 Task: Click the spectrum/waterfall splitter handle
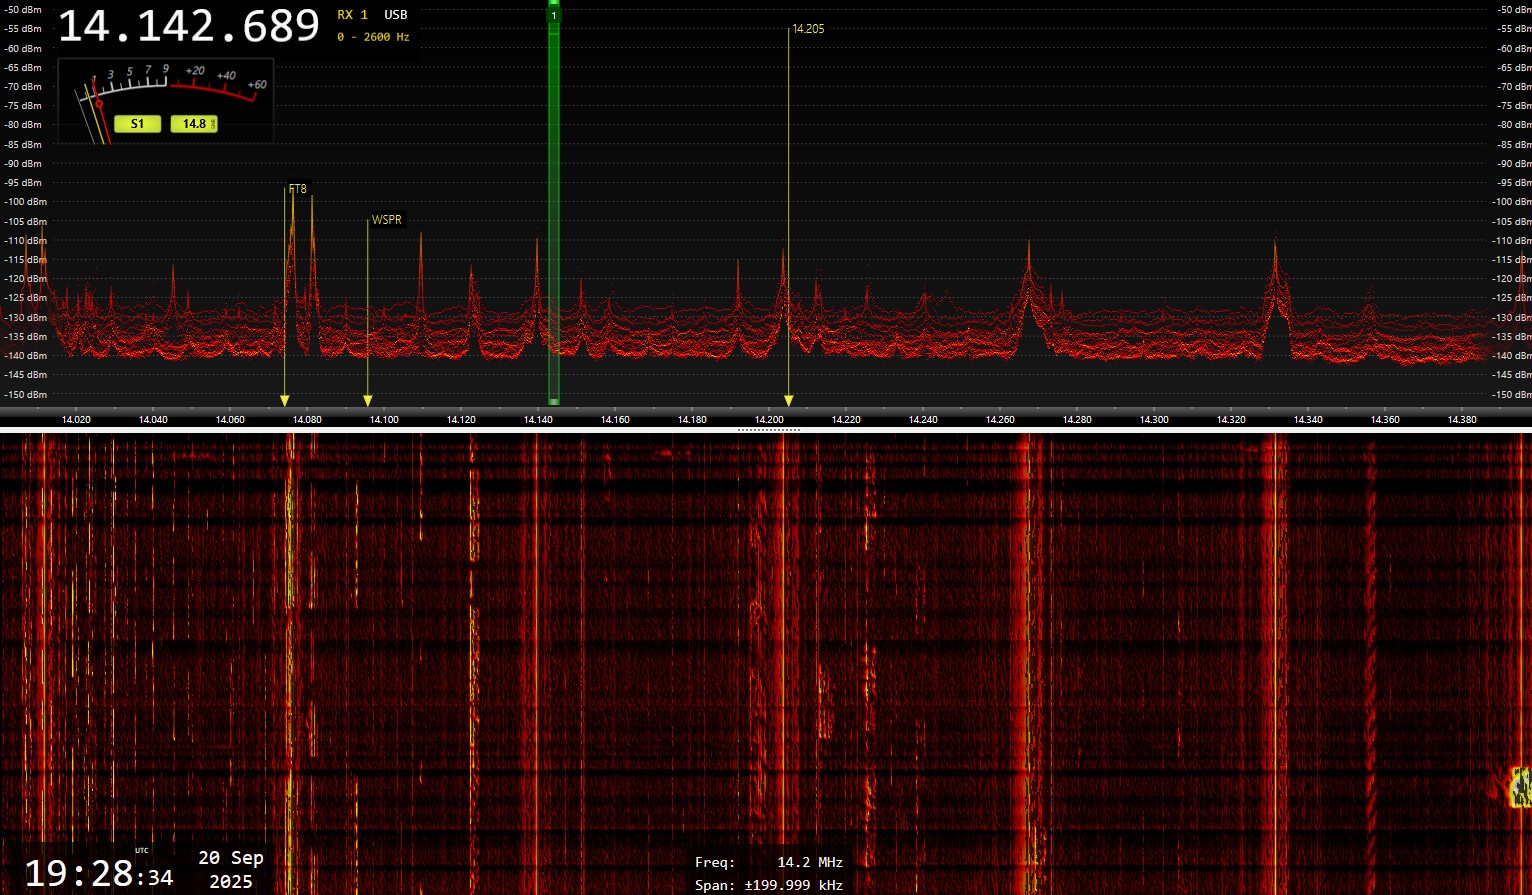click(768, 430)
